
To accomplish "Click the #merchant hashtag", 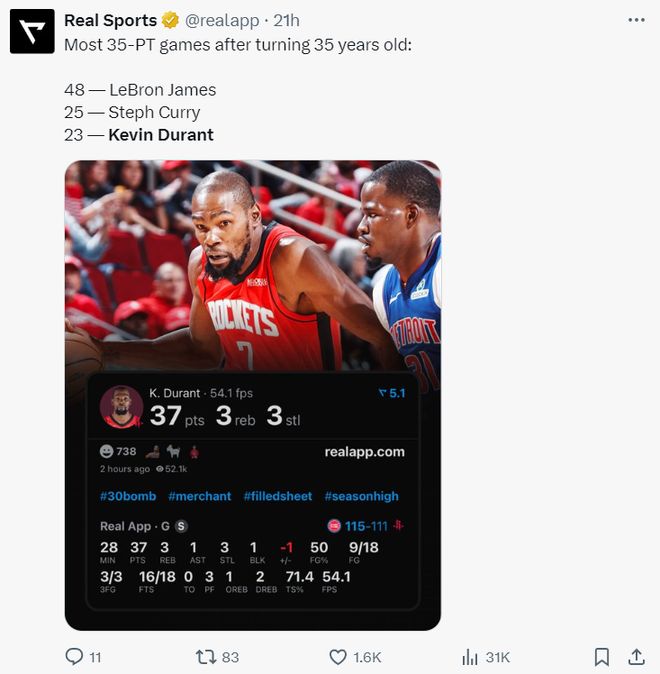I will pos(199,496).
